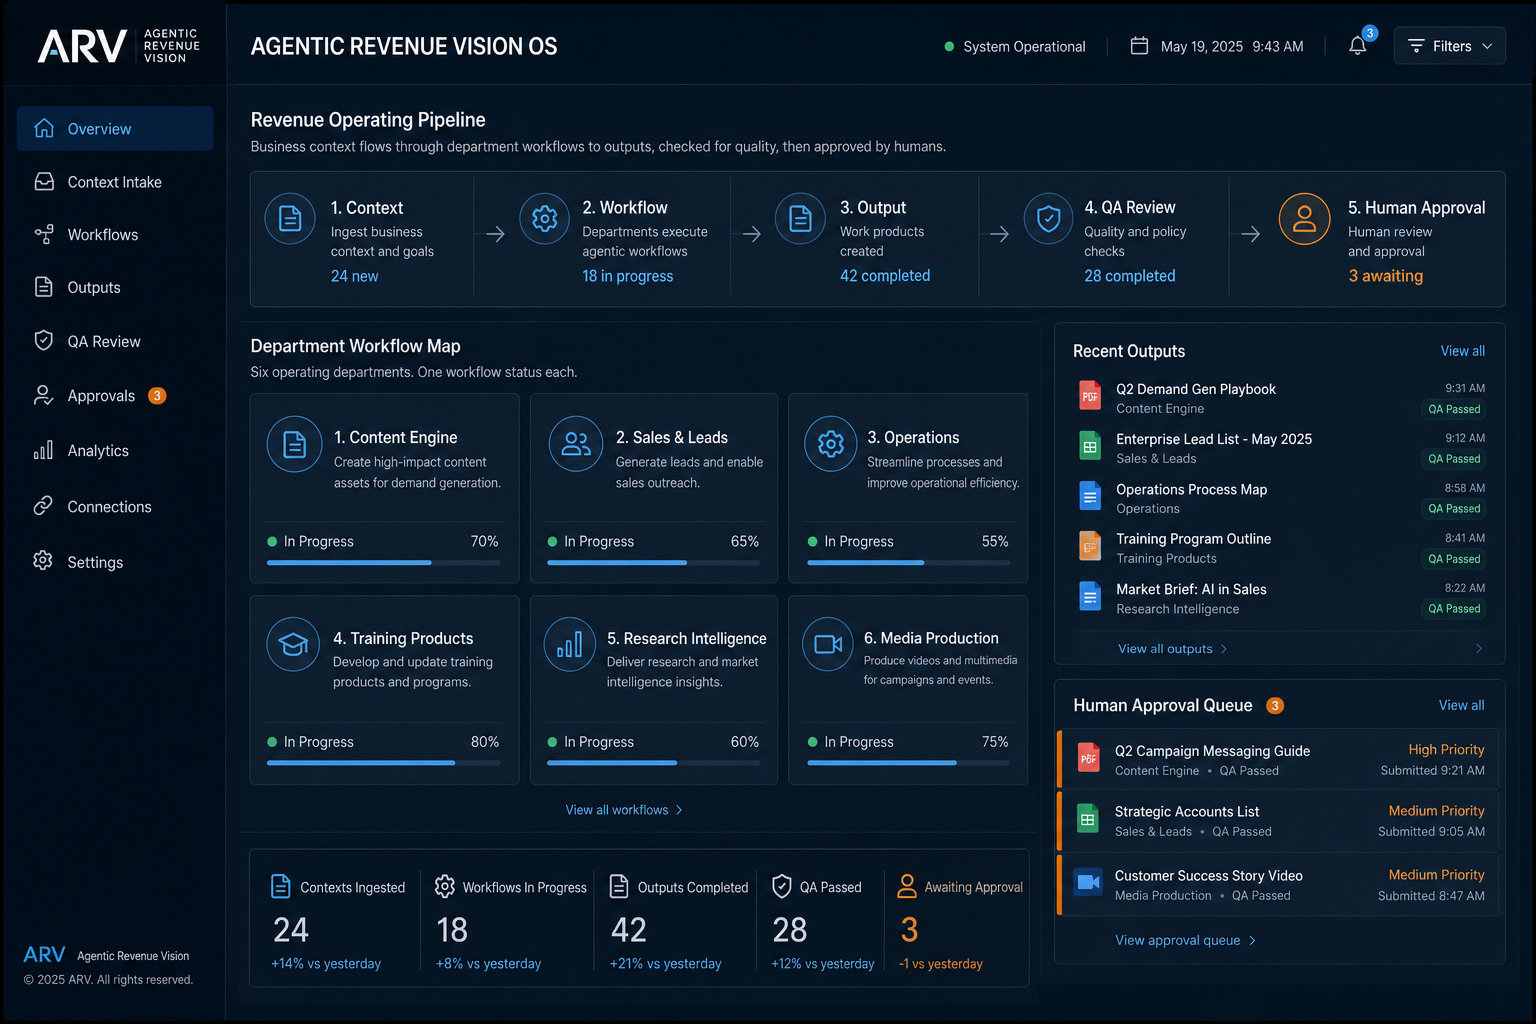Click View all in Human Approval Queue
The width and height of the screenshot is (1536, 1024).
[x=1461, y=705]
